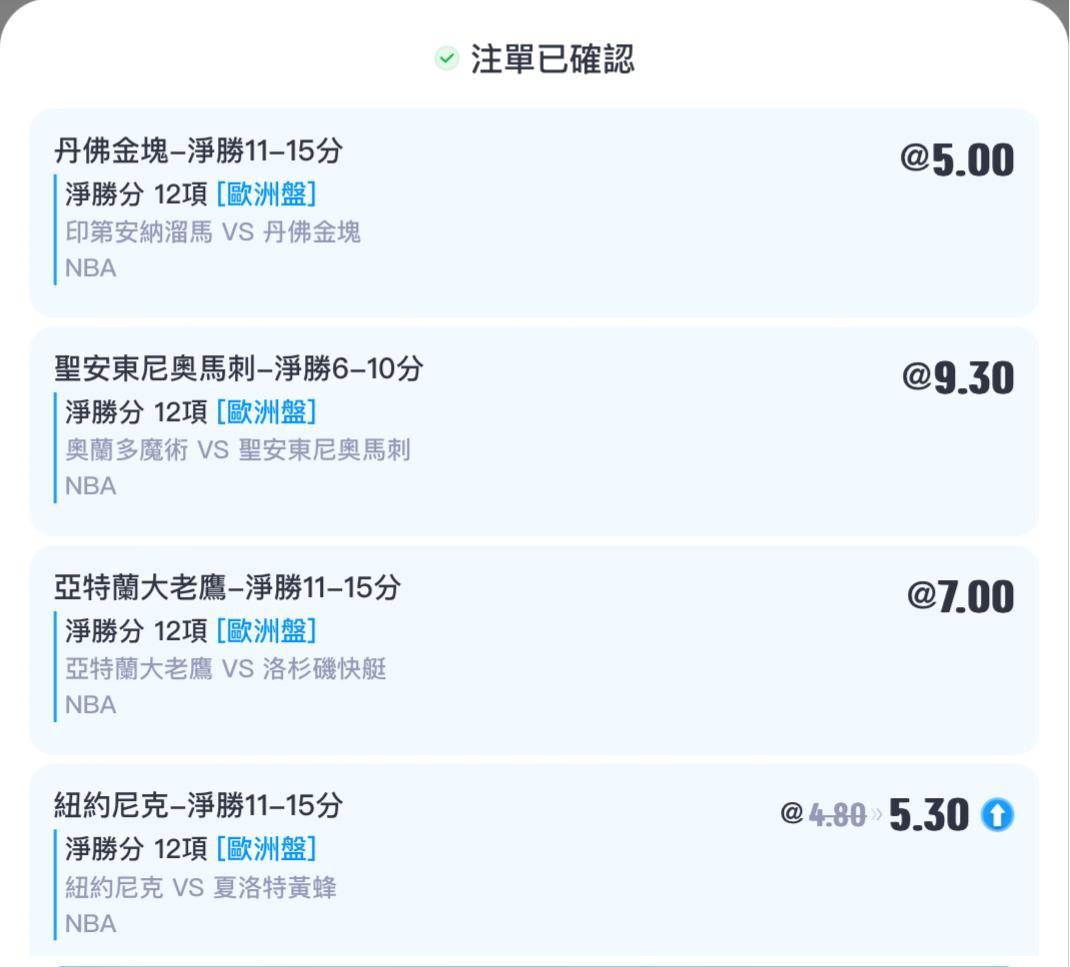Screen dimensions: 1070x967
Task: Click the @5.00 odds value
Action: 957,160
